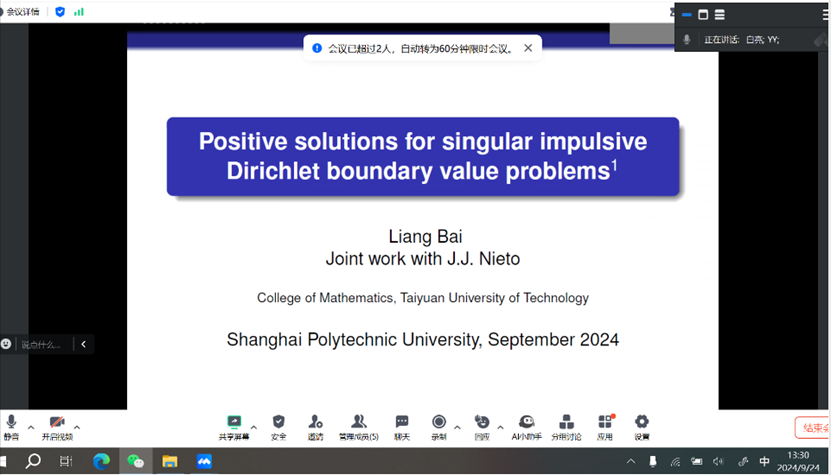Open meeting Settings (设置)
Screen dimensions: 831x475
tap(642, 424)
